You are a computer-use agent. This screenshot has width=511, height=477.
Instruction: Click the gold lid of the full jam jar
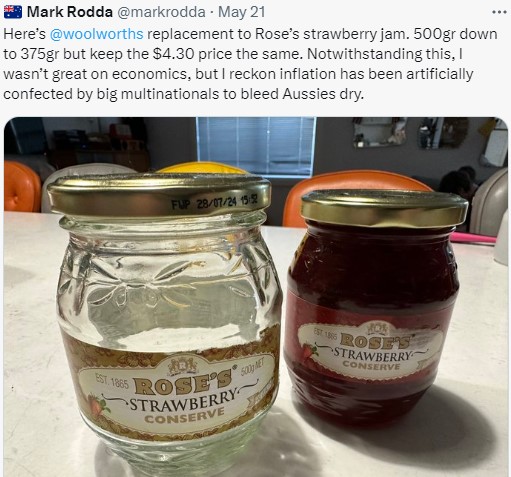tap(384, 207)
